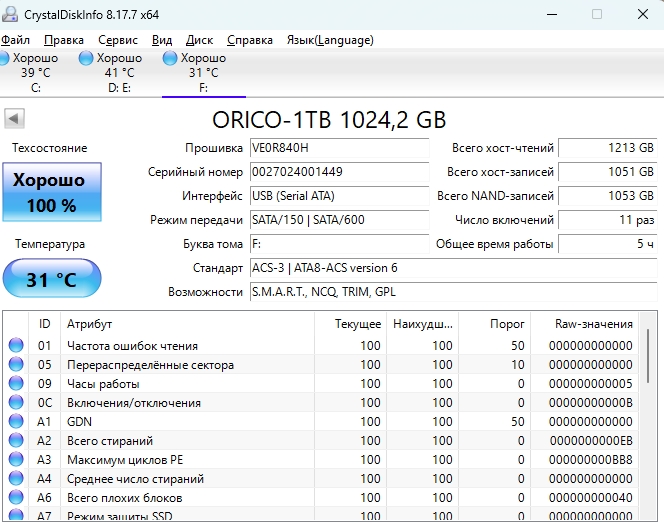Image resolution: width=664 pixels, height=524 pixels.
Task: Click the status orb for Часы работы
Action: pyautogui.click(x=16, y=384)
